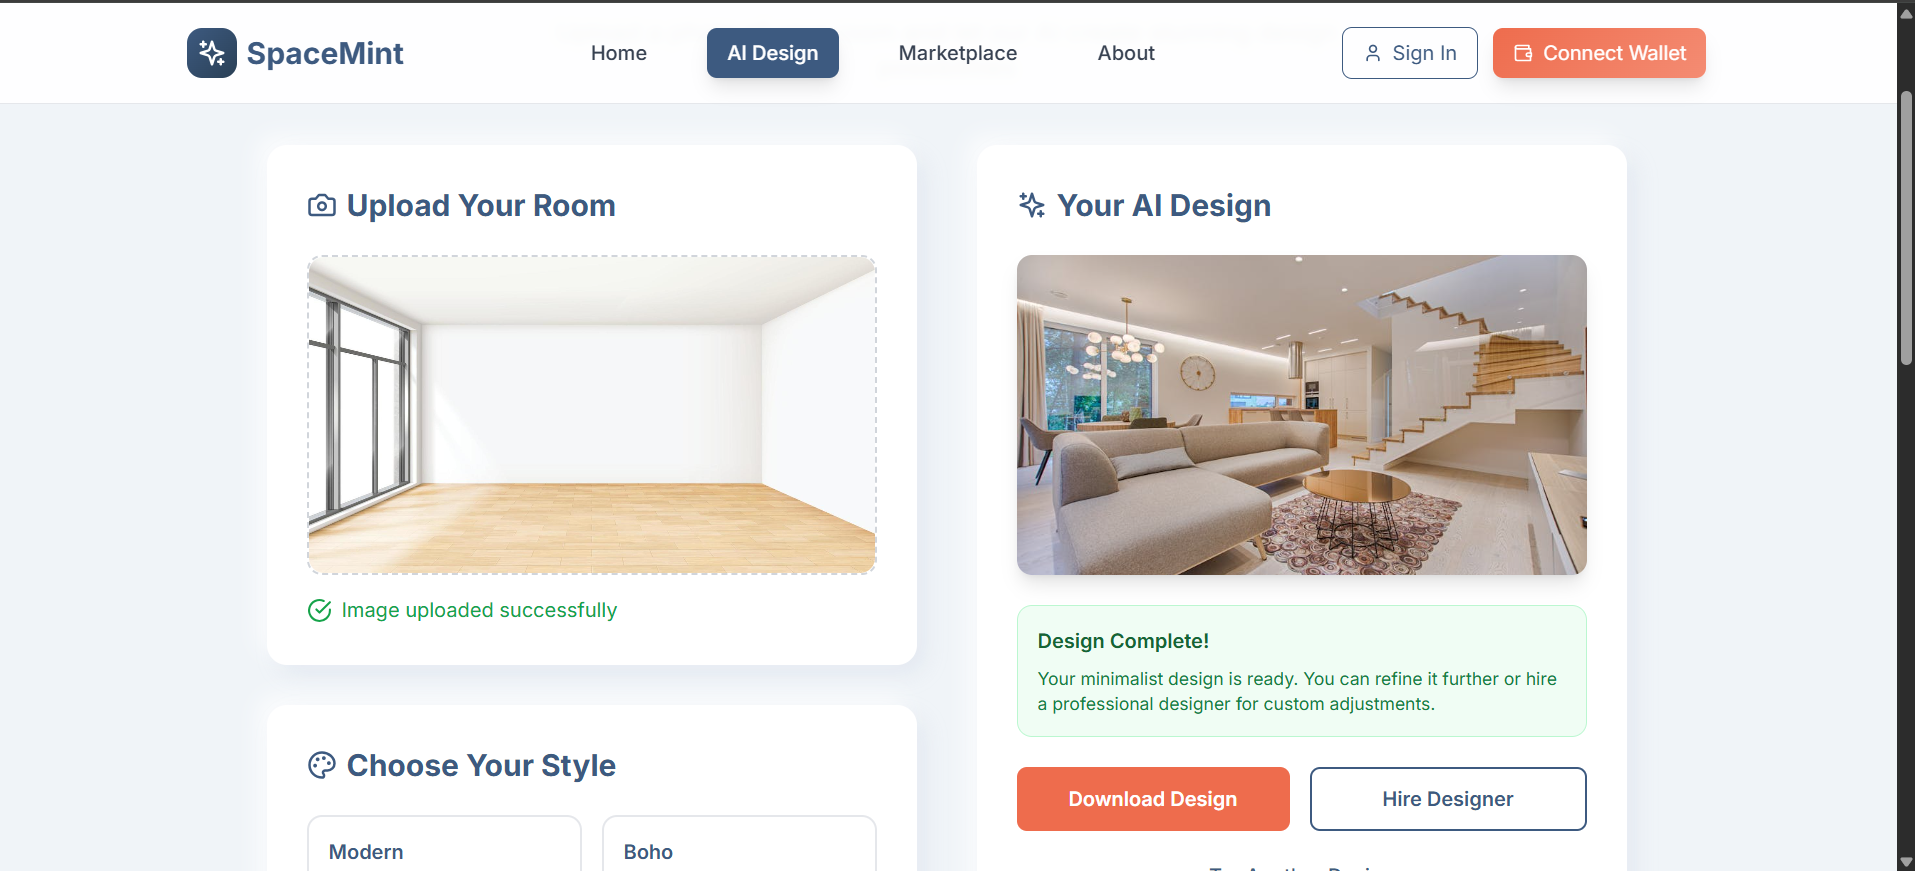
Task: Click the Download Design button
Action: pyautogui.click(x=1153, y=799)
